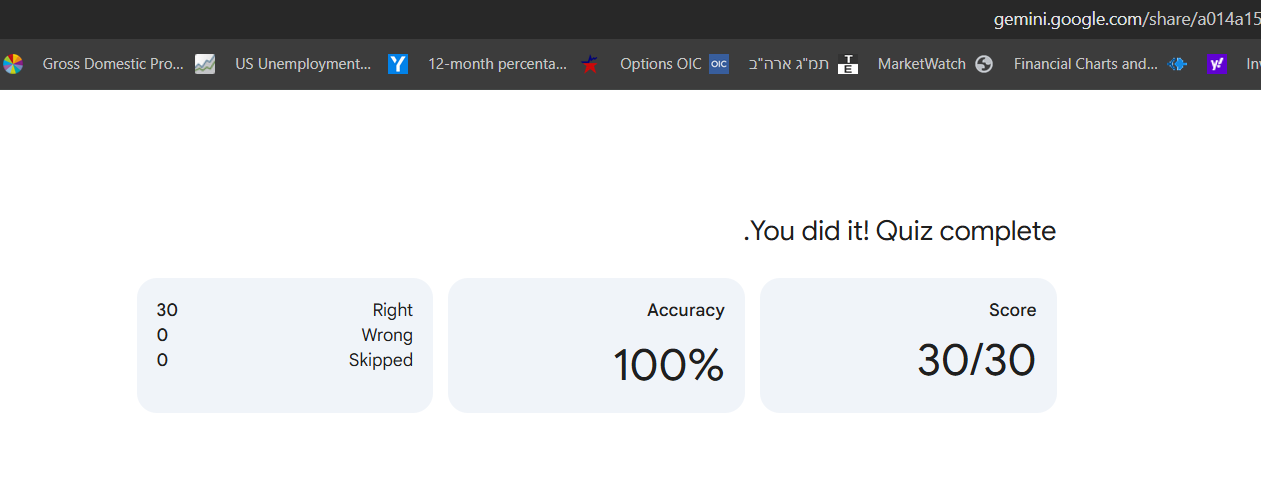Viewport: 1261px width, 502px height.
Task: Click the gemini.google.com share URL in address bar
Action: point(1126,19)
